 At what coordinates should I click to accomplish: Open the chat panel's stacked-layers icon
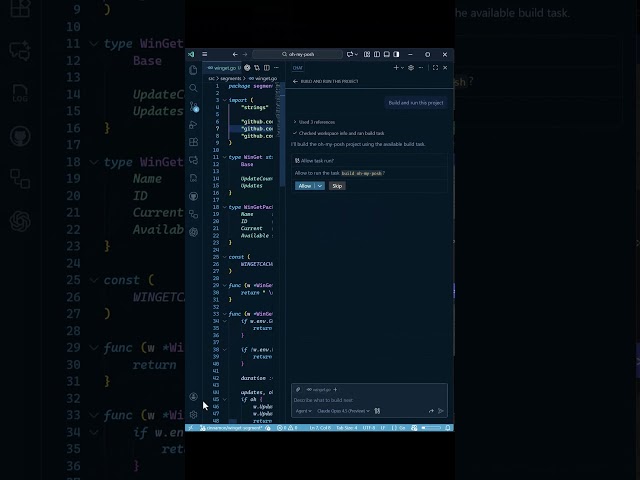(411, 68)
